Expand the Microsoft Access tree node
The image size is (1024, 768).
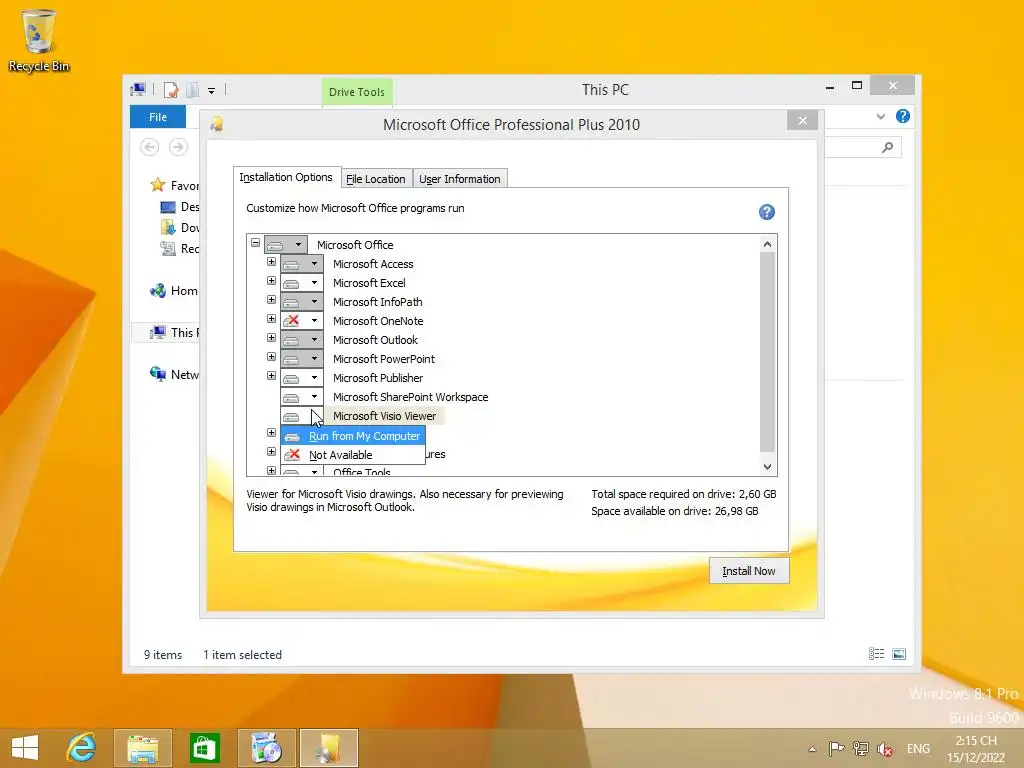271,262
